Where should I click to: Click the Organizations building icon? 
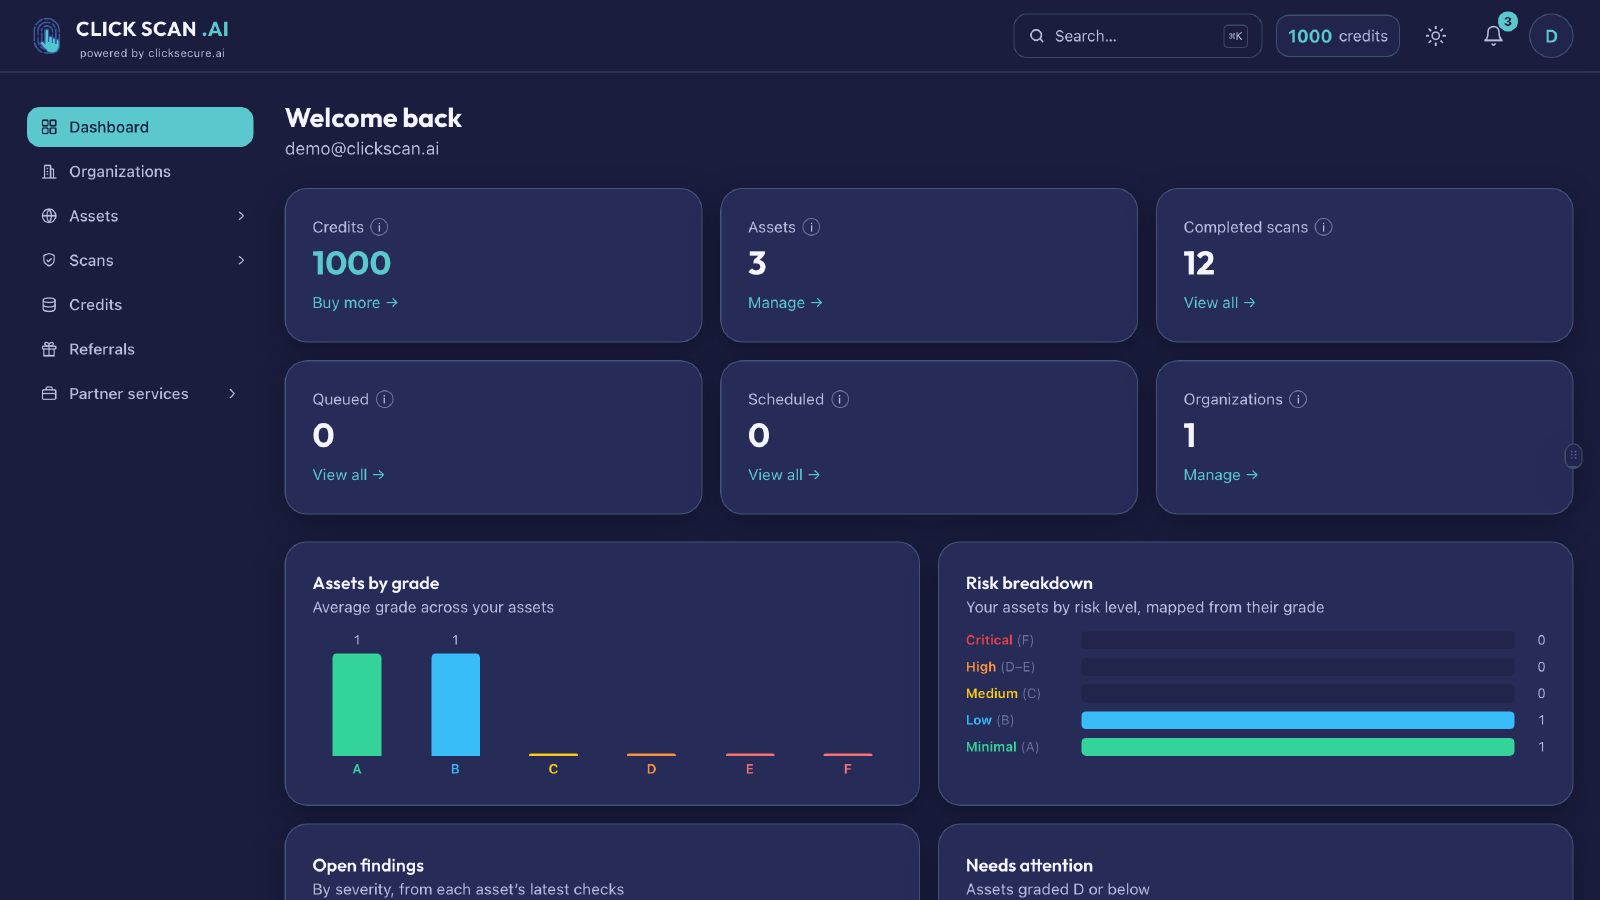click(x=49, y=172)
